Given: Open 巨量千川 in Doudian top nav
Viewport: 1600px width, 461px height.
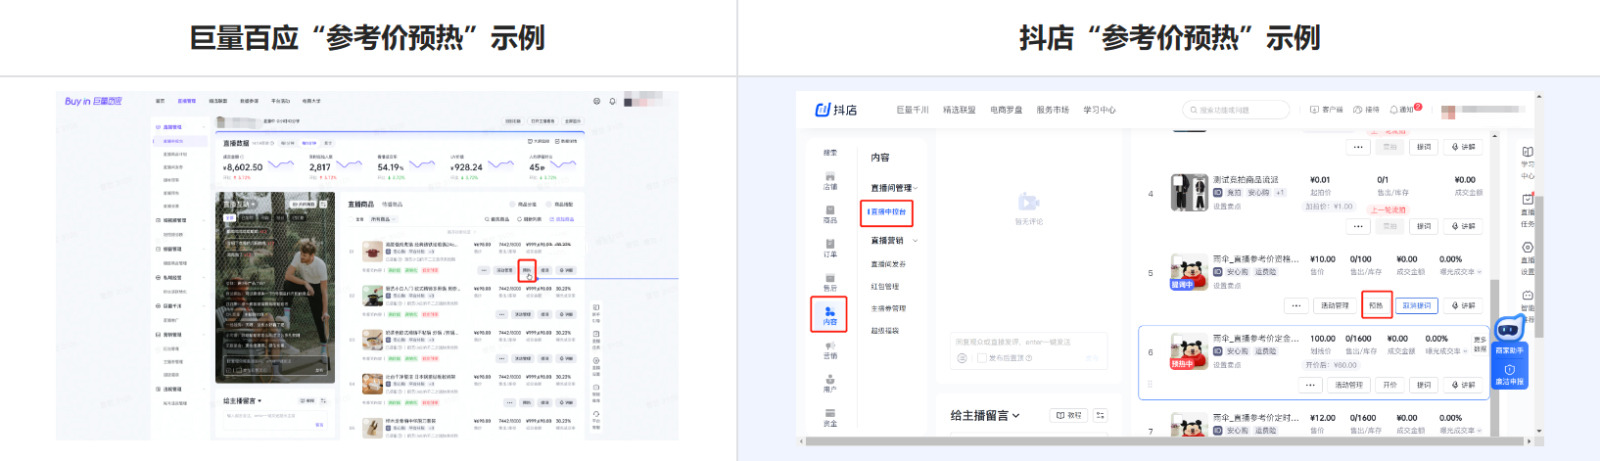Looking at the screenshot, I should [x=912, y=110].
